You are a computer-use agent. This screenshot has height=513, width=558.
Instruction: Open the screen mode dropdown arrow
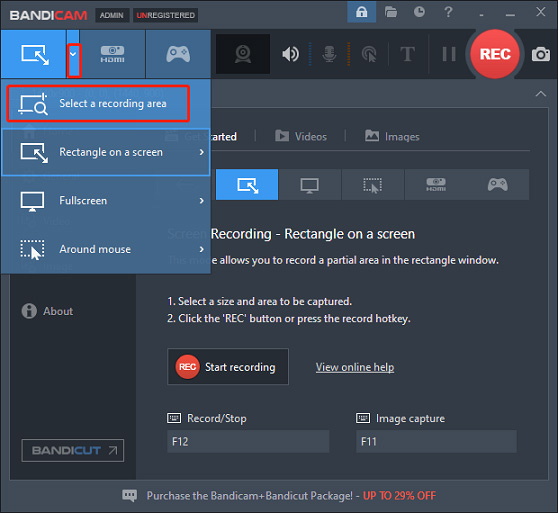[74, 54]
